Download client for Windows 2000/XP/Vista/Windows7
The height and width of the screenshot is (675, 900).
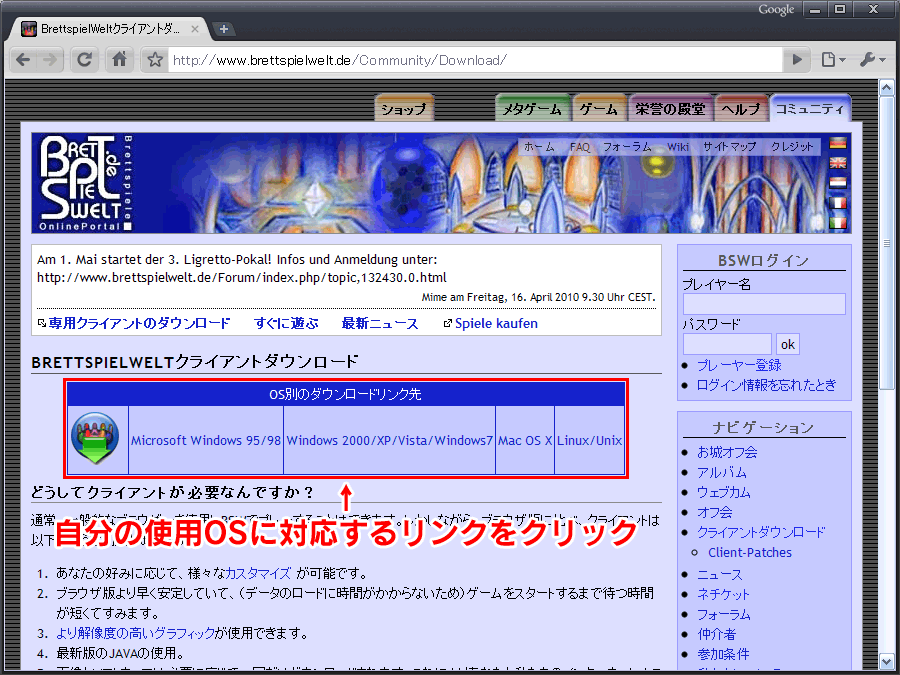[389, 440]
